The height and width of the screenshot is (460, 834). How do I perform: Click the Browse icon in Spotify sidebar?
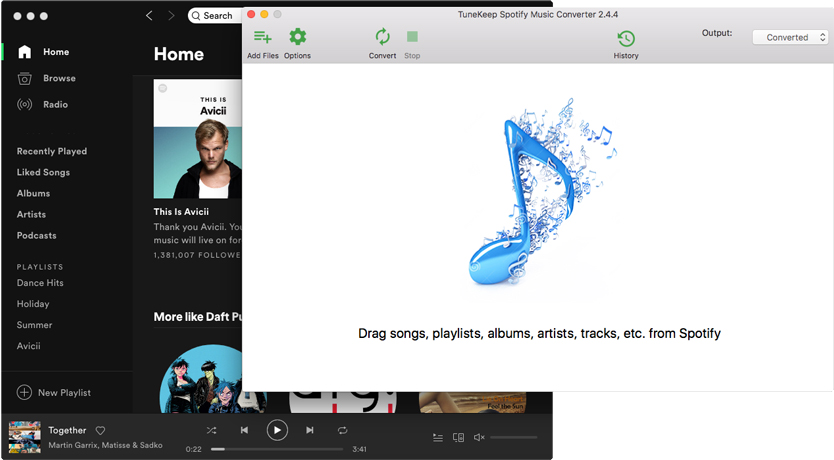click(24, 78)
